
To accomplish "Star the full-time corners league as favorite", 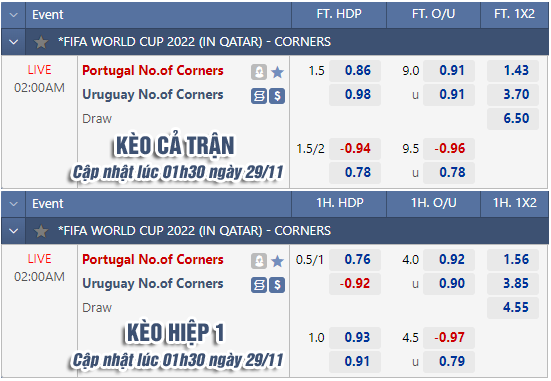I will (x=41, y=42).
